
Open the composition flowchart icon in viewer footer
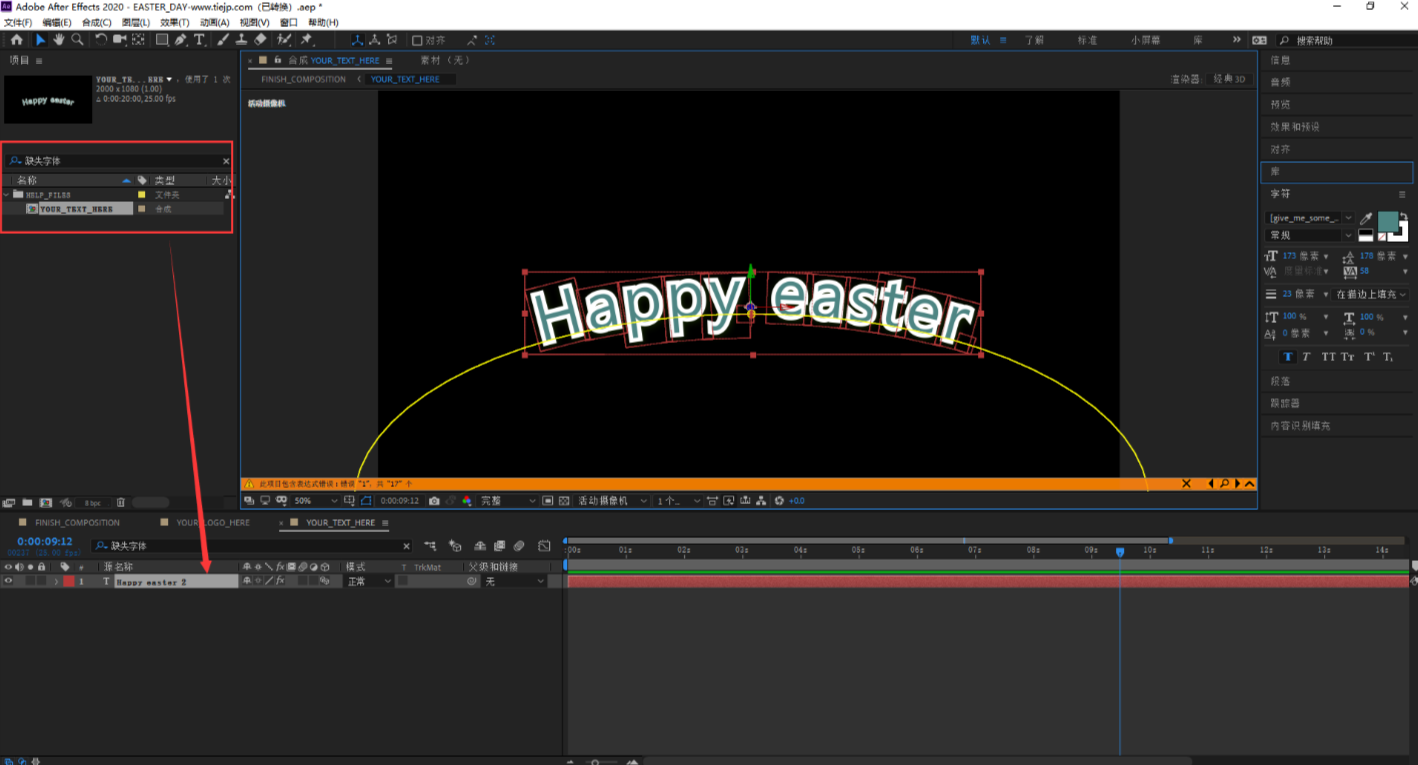click(761, 500)
